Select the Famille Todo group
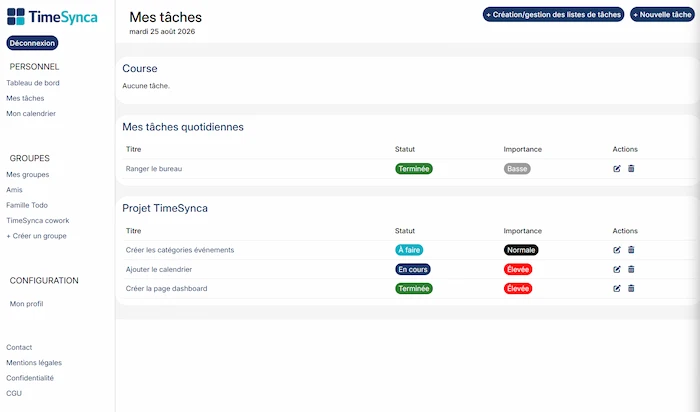Screen dimensions: 700x412 (x=27, y=205)
